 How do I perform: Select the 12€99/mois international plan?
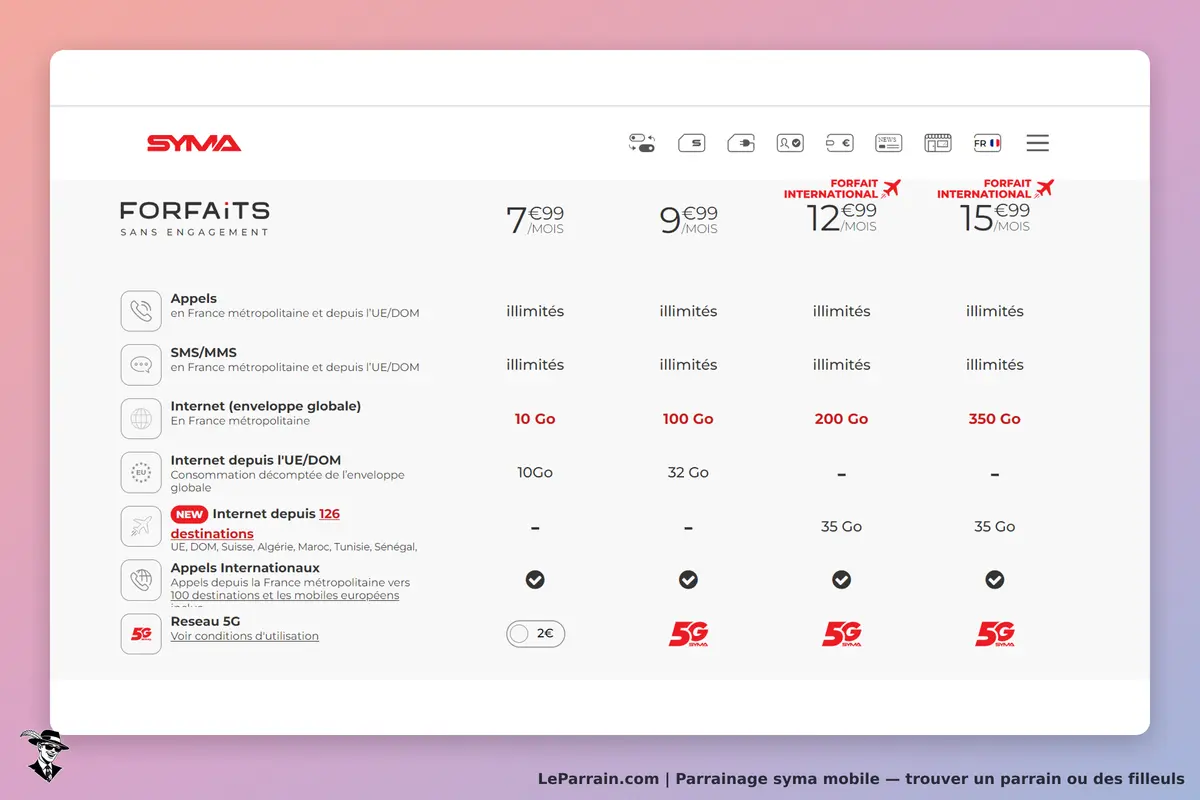click(x=842, y=219)
